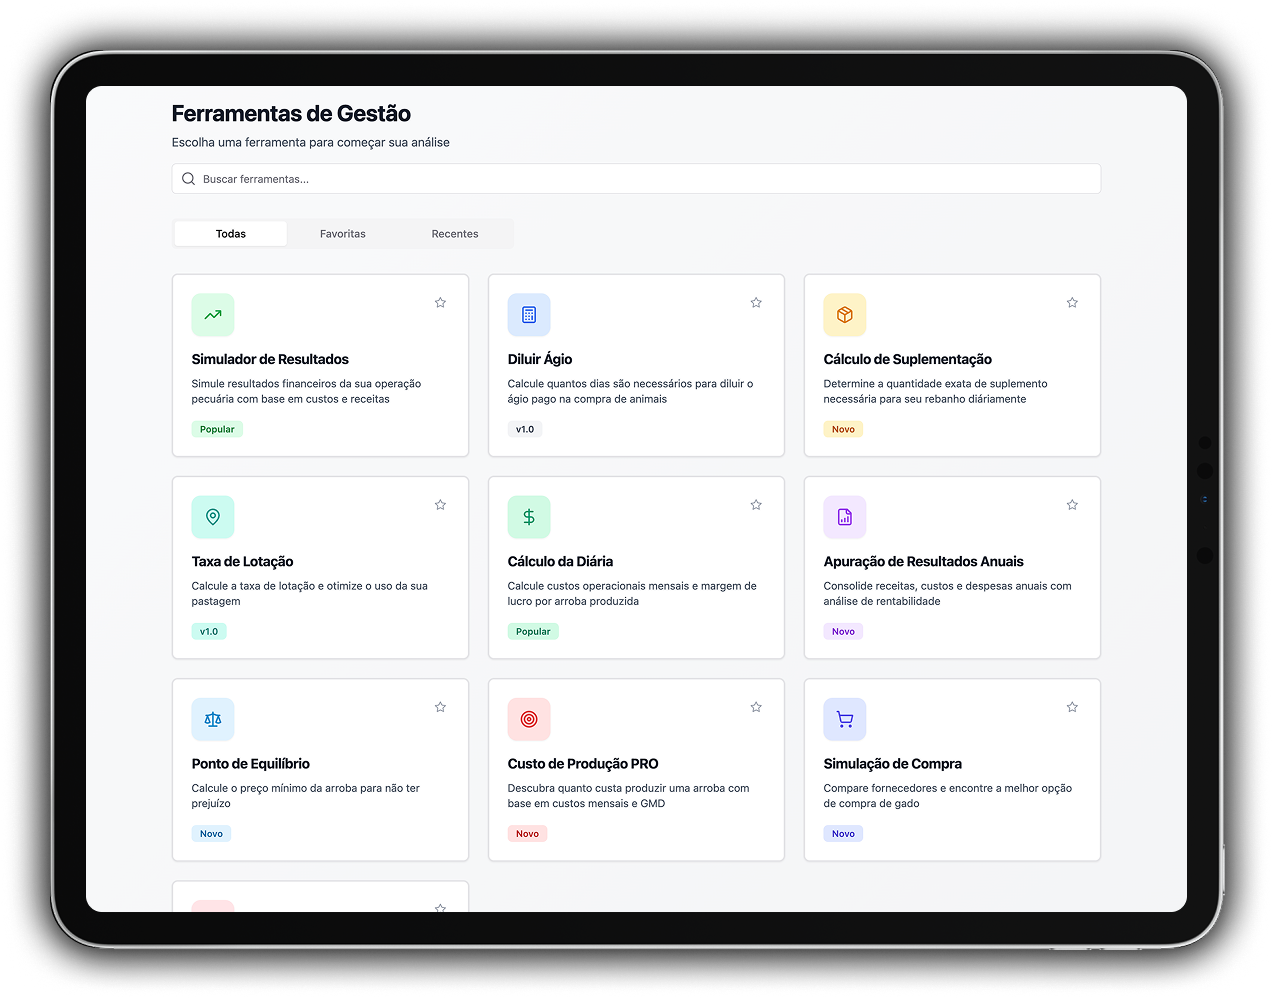Select the map pin icon on Taxa de Lotação
The width and height of the screenshot is (1272, 998).
(x=212, y=516)
